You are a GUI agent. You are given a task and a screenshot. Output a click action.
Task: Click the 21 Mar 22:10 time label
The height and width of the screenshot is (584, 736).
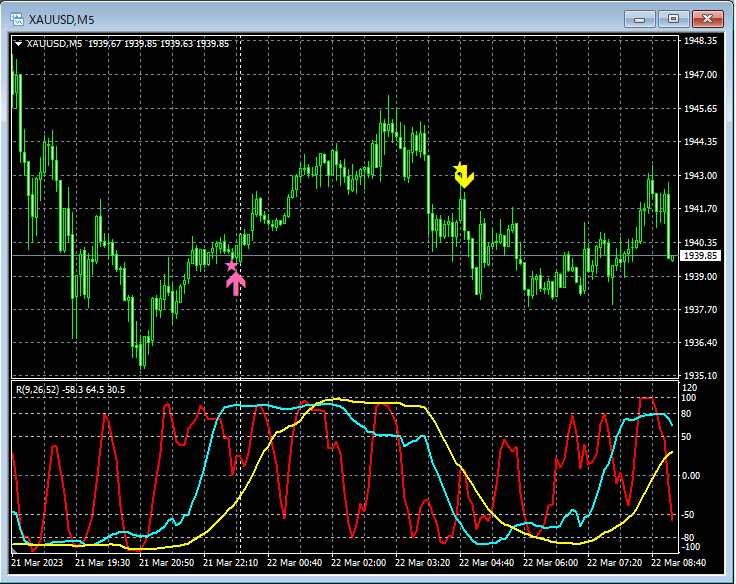click(x=230, y=562)
